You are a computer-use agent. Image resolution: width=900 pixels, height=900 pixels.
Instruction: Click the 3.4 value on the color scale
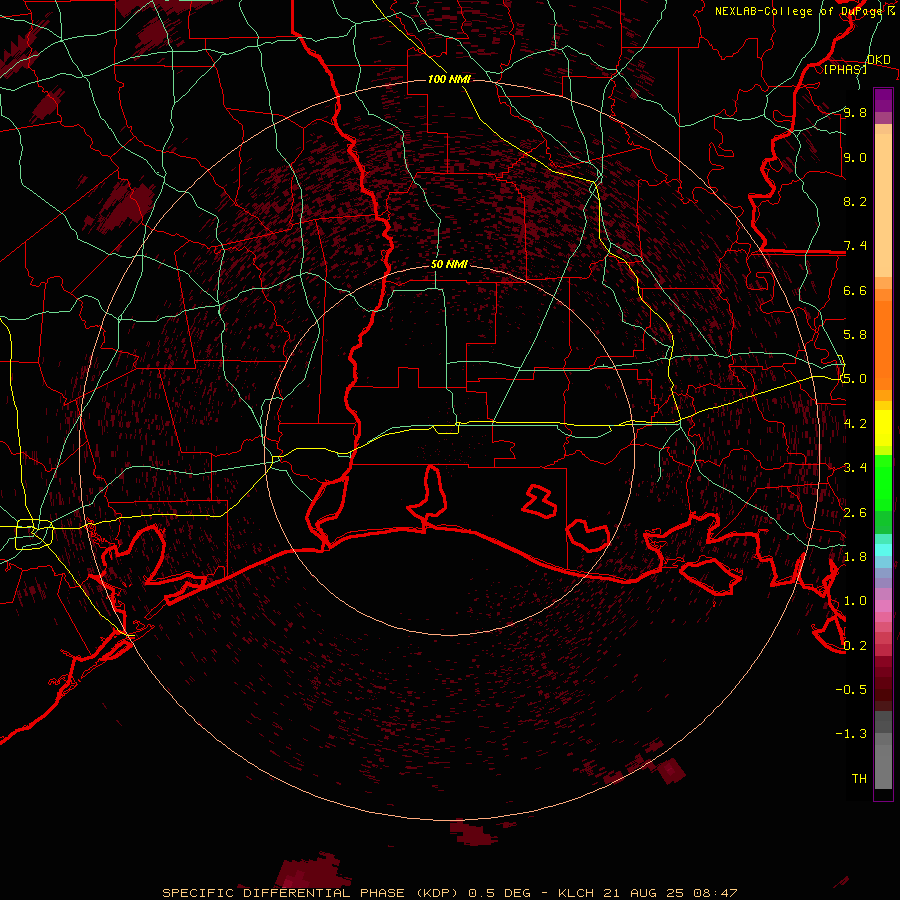click(855, 468)
